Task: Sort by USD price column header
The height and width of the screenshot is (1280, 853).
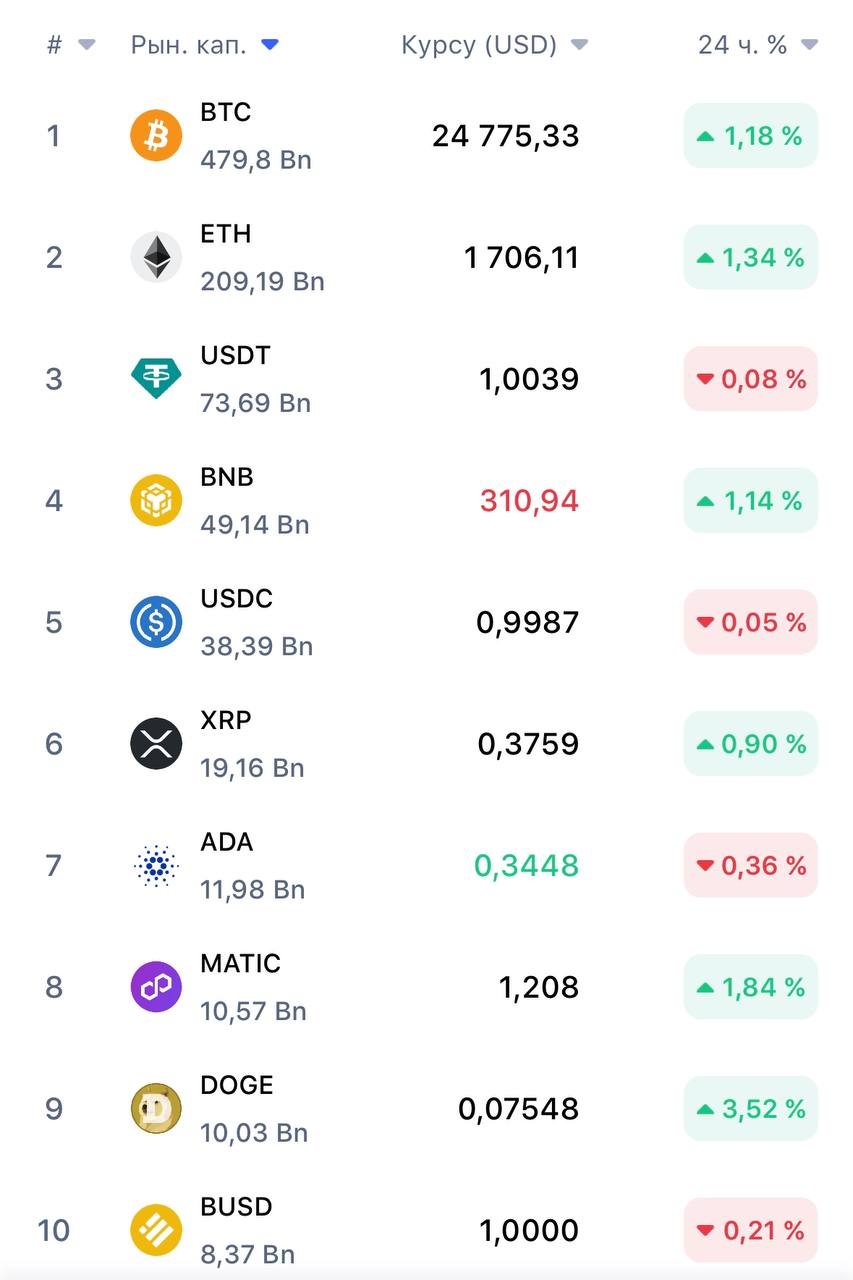Action: (479, 45)
